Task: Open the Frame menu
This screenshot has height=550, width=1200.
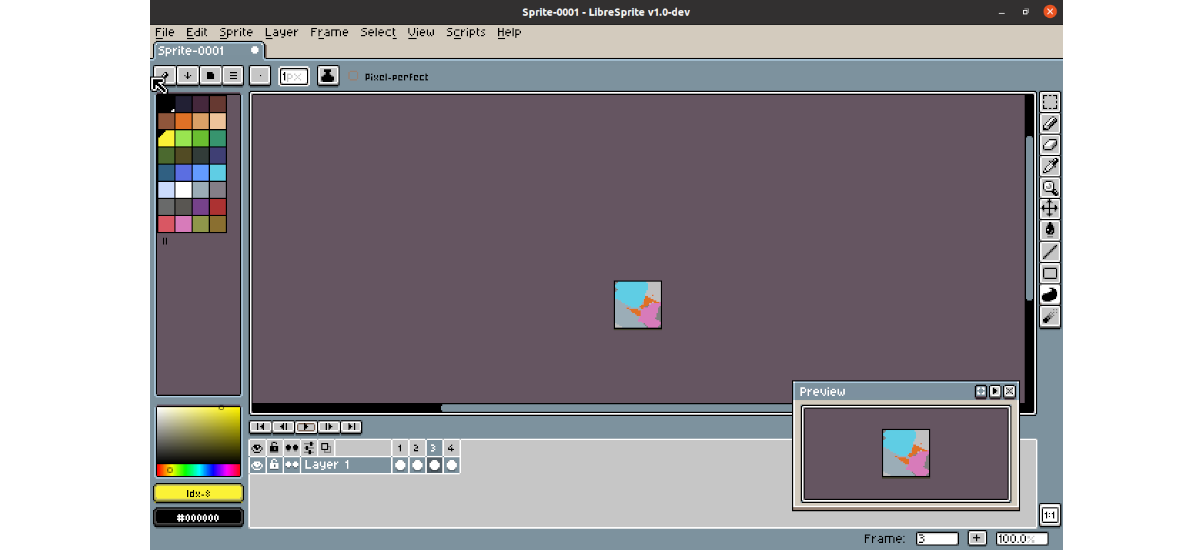Action: (329, 32)
